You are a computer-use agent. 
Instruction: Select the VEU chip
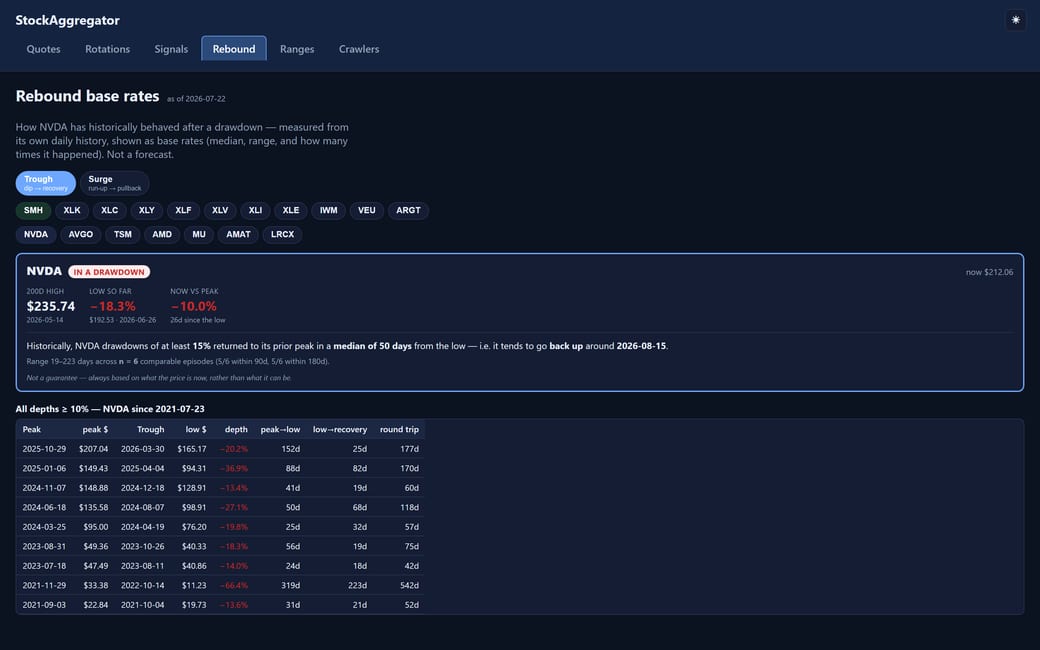tap(367, 210)
